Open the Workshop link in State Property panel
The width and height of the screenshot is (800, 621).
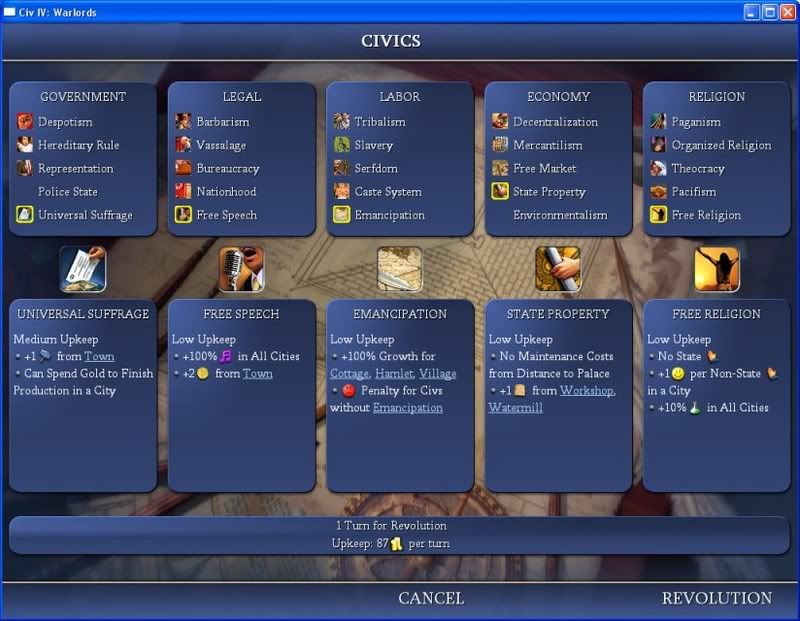click(587, 390)
